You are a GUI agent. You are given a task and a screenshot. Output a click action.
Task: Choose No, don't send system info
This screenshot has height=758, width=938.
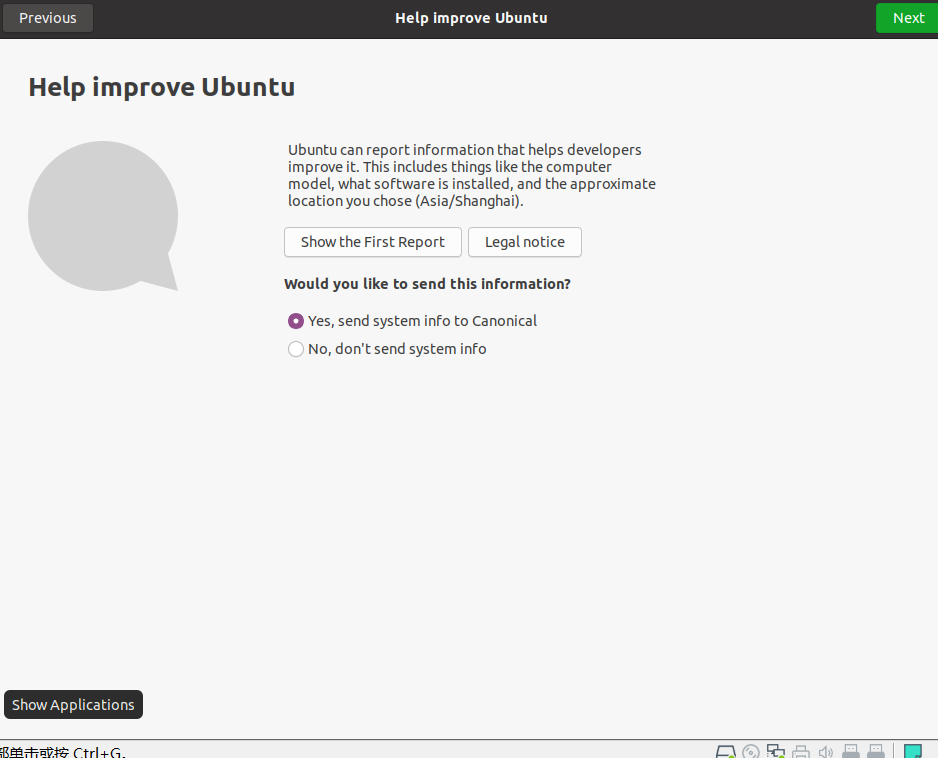pos(388,349)
